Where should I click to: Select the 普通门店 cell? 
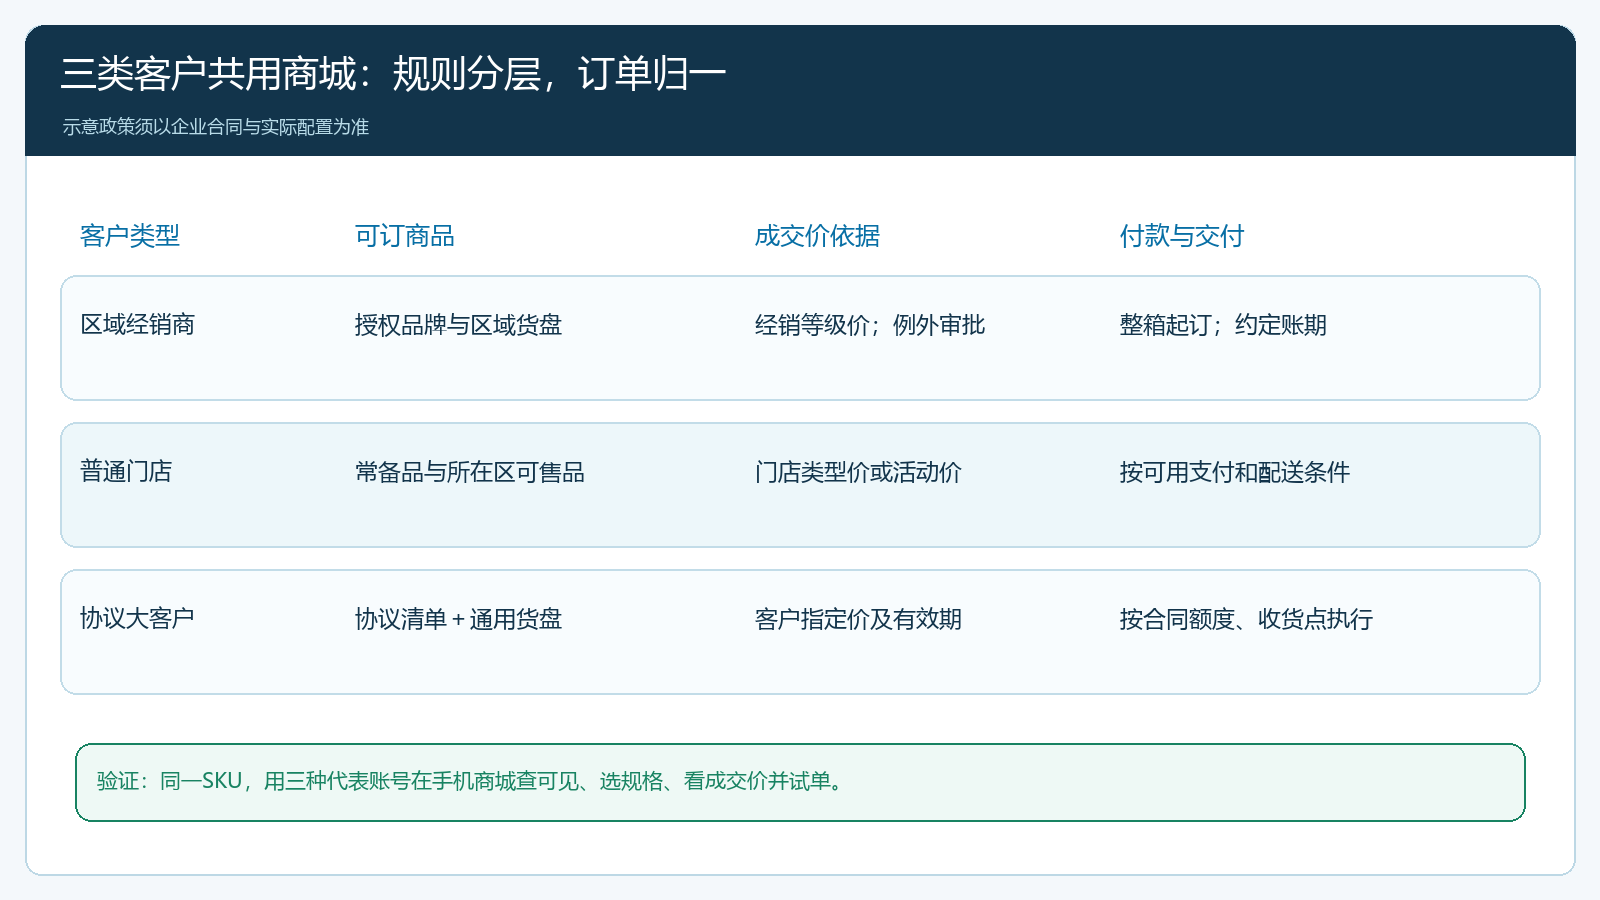click(126, 472)
